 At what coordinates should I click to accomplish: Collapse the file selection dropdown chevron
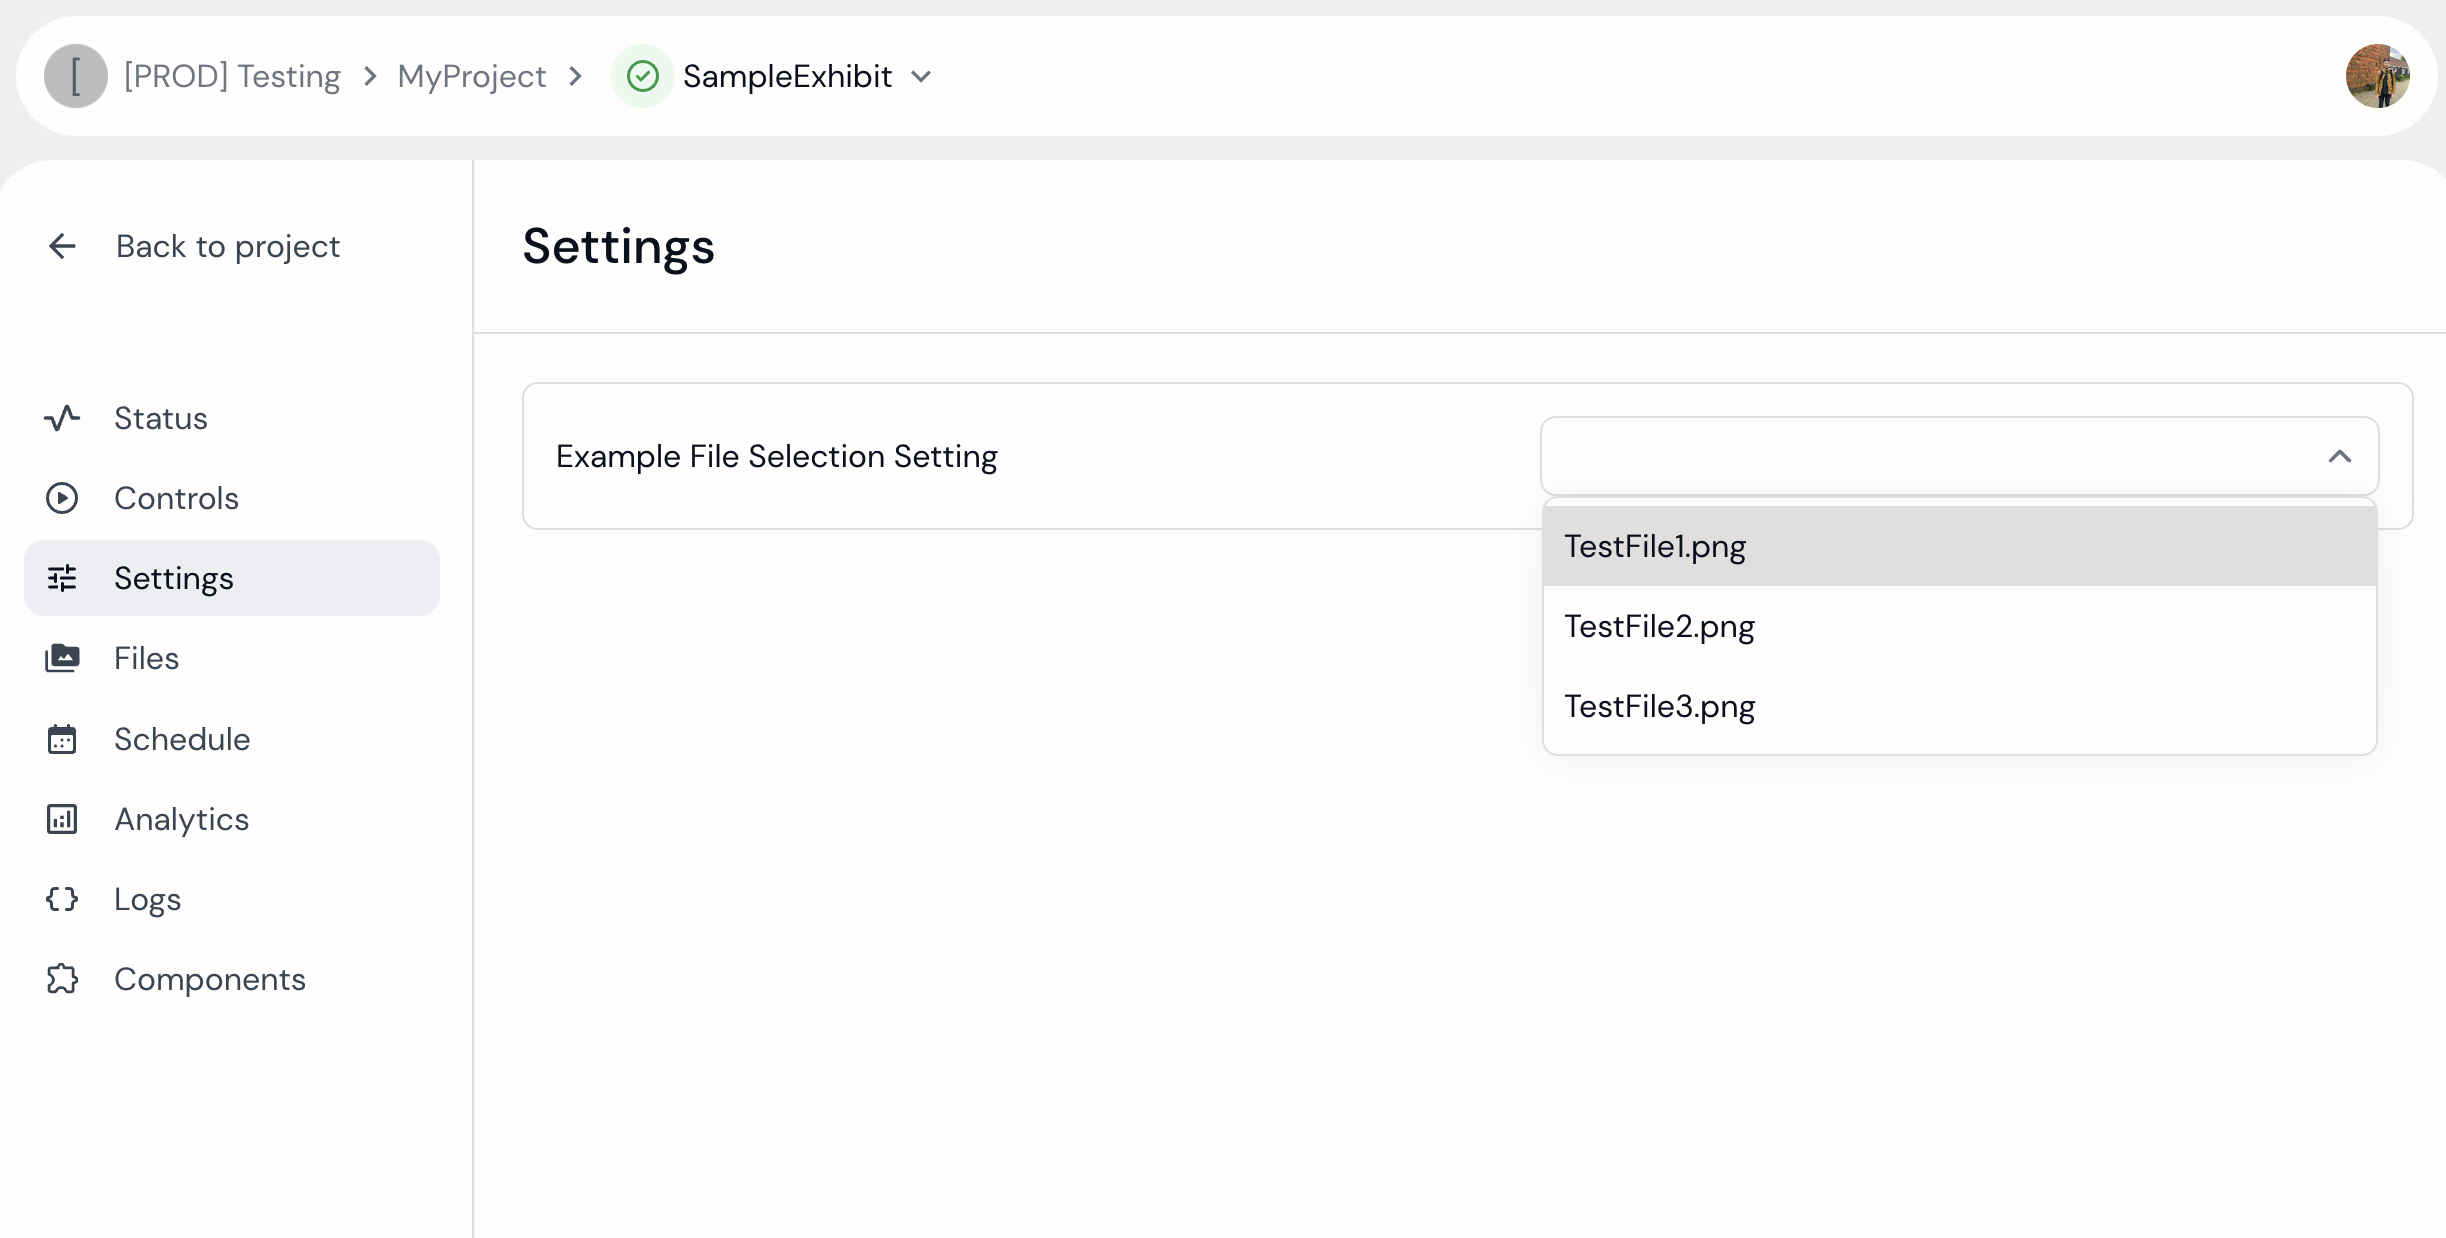click(2339, 456)
